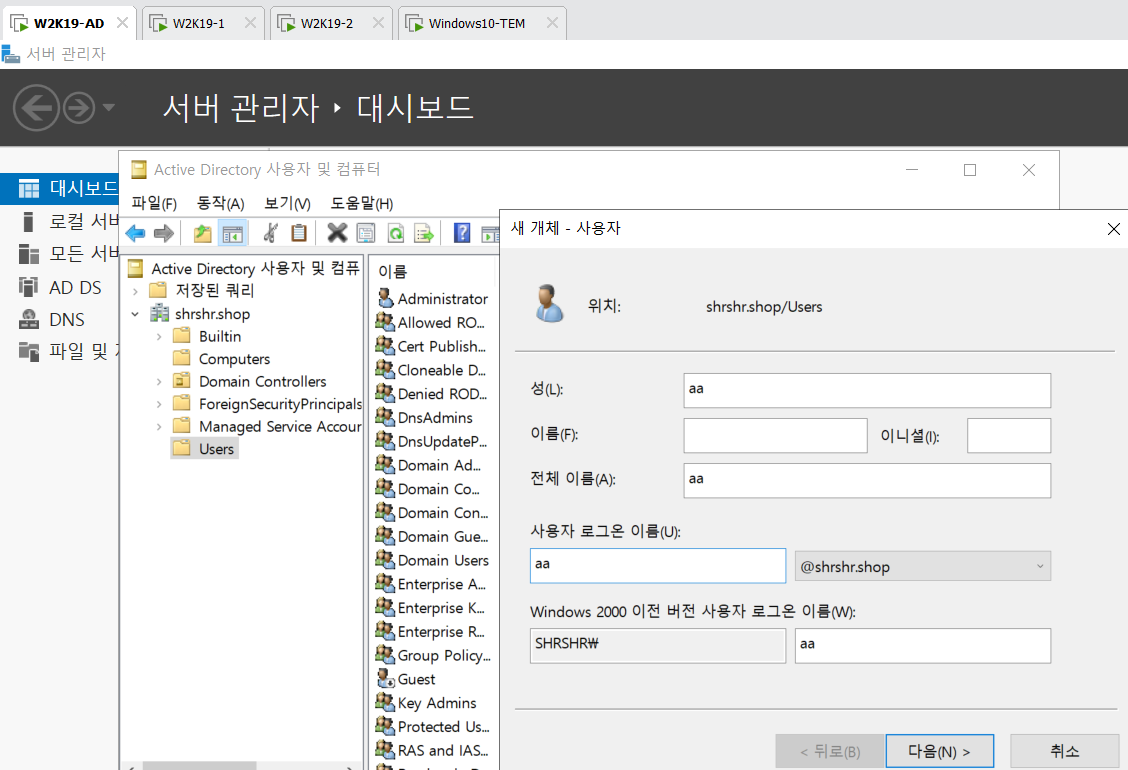Select the Allowed RO... group
This screenshot has height=770, width=1128.
[x=431, y=322]
